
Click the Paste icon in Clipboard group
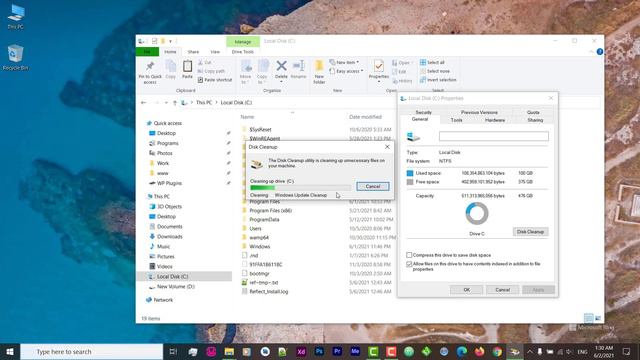tap(187, 66)
